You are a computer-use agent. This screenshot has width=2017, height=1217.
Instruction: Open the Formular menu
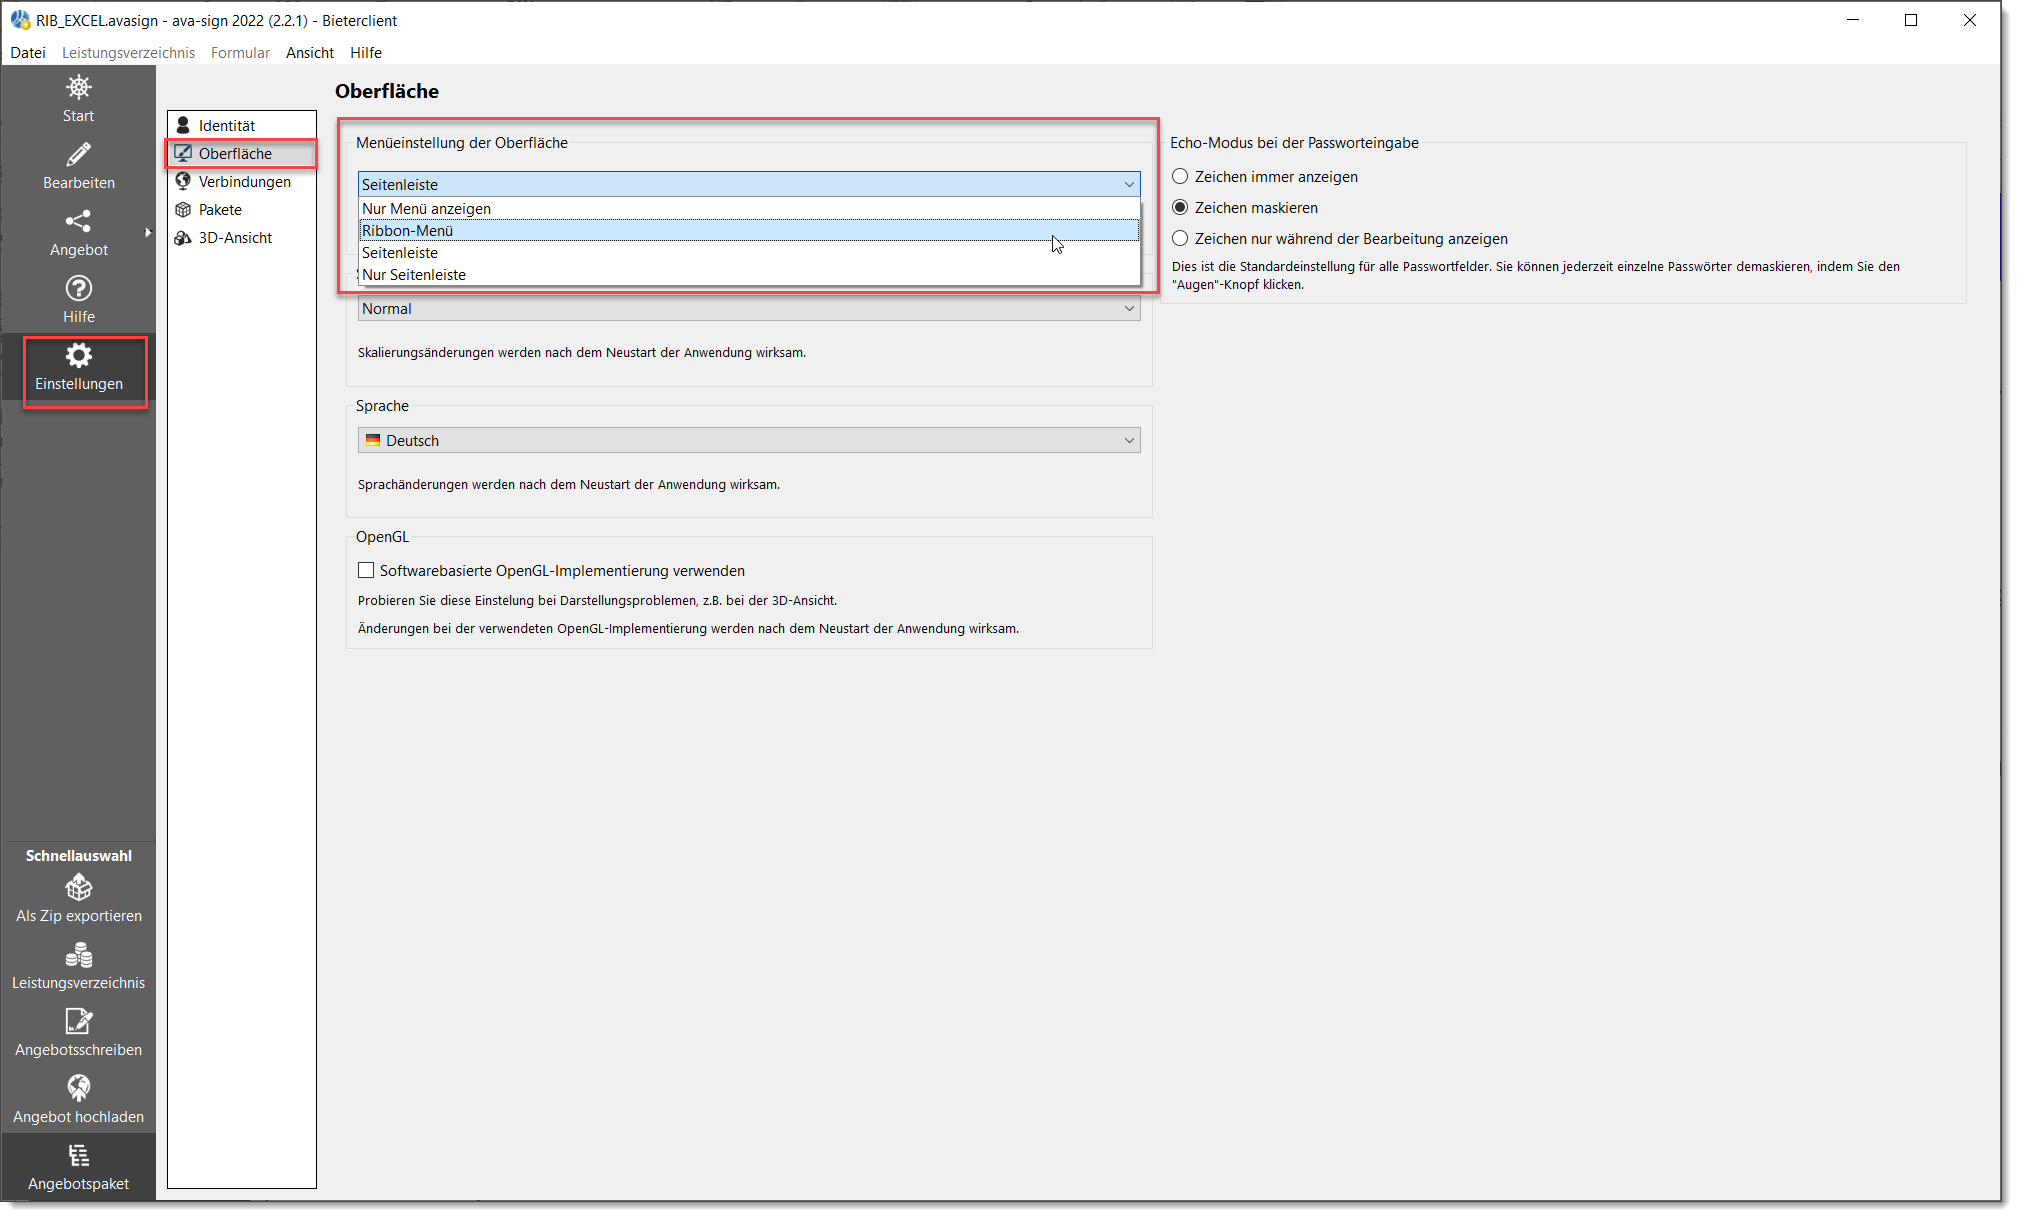(240, 52)
